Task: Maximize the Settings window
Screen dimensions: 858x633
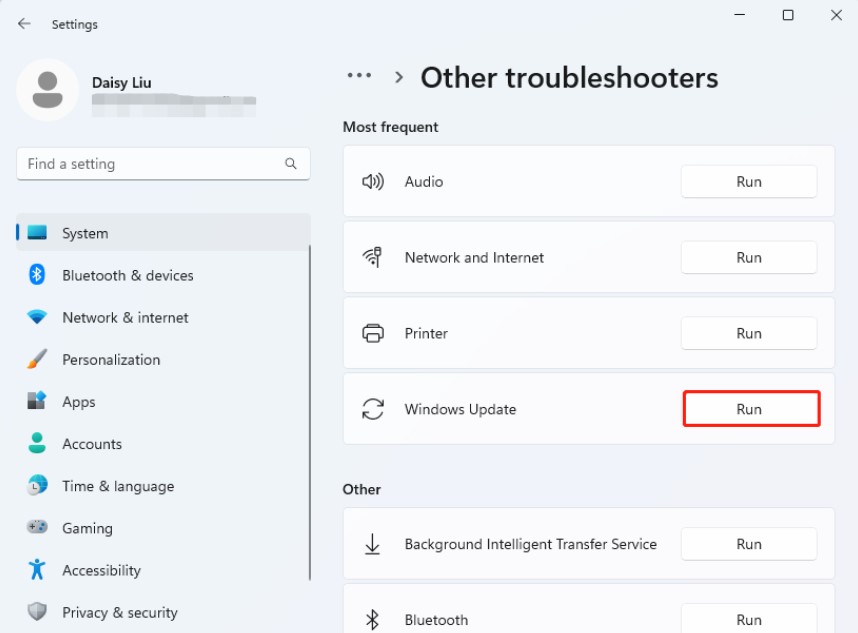Action: pos(788,15)
